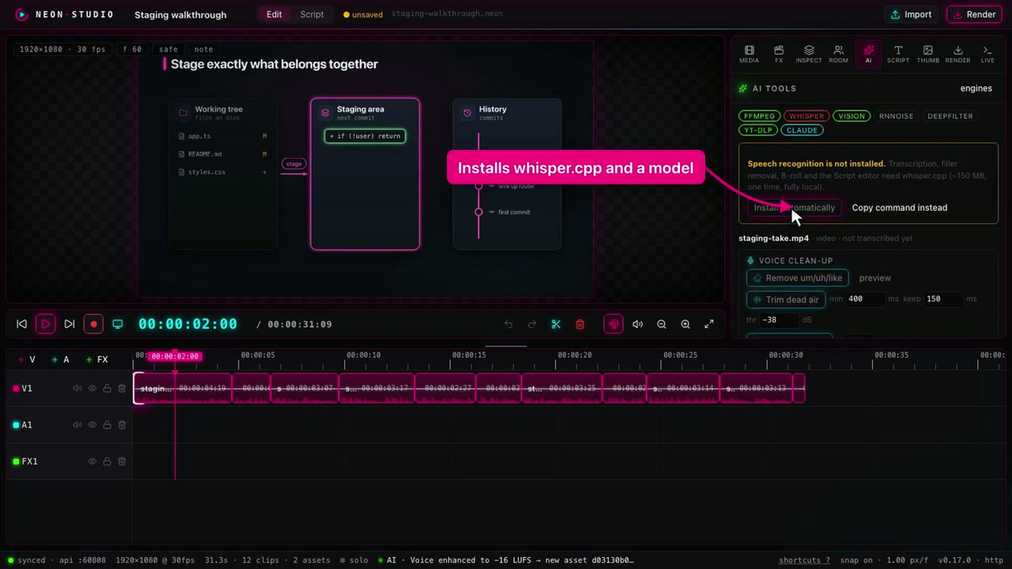Image resolution: width=1012 pixels, height=569 pixels.
Task: Toggle lock on A1 track
Action: coord(107,424)
